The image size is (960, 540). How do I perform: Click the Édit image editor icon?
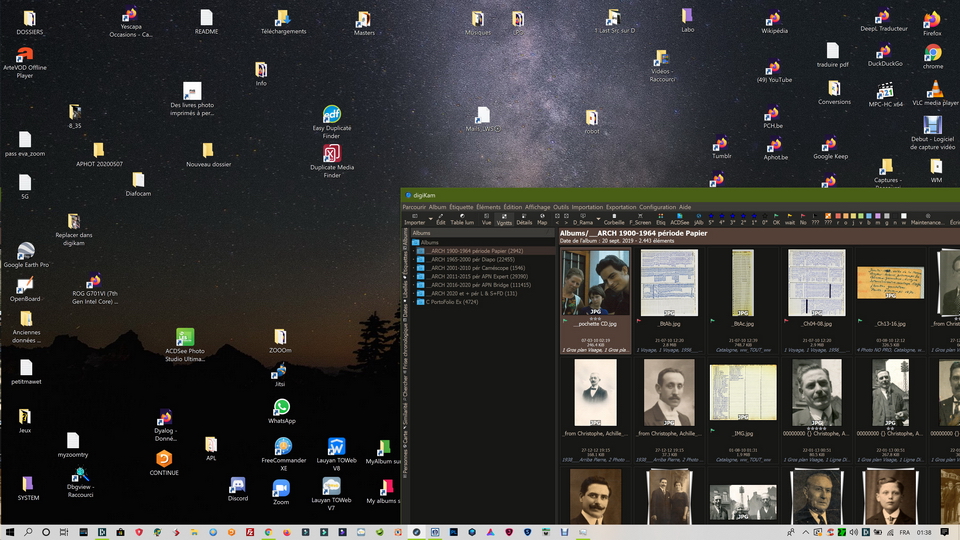point(440,218)
